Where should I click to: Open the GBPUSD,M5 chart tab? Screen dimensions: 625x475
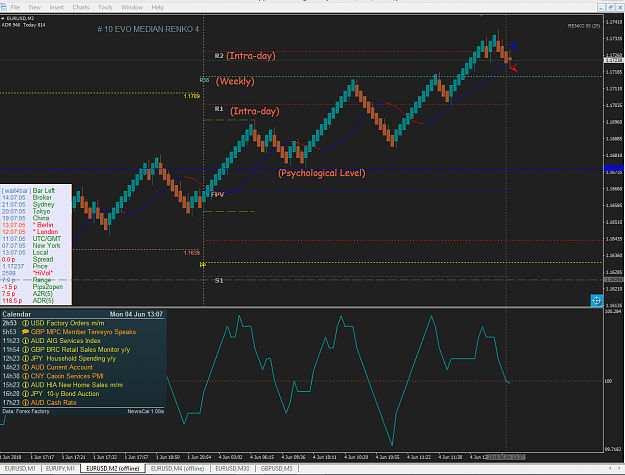click(277, 468)
